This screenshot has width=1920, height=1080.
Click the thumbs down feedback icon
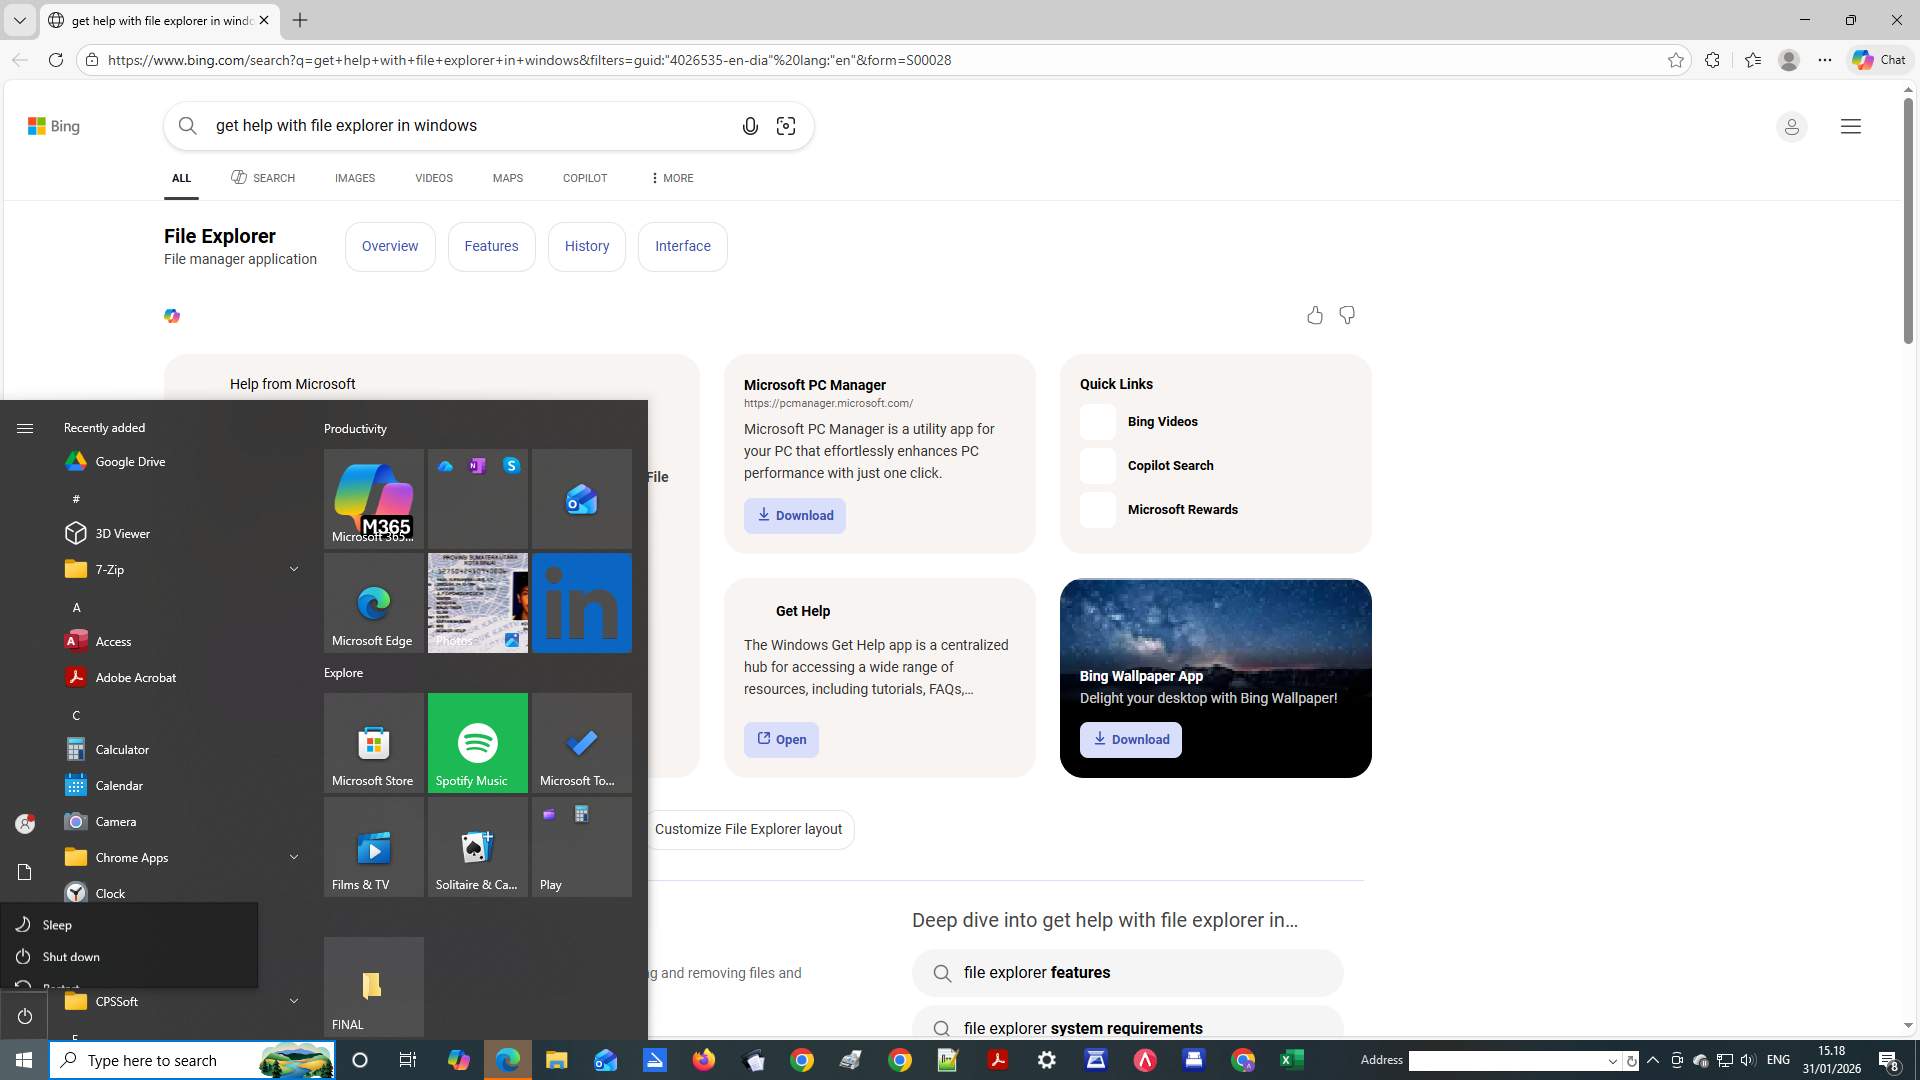pos(1347,316)
